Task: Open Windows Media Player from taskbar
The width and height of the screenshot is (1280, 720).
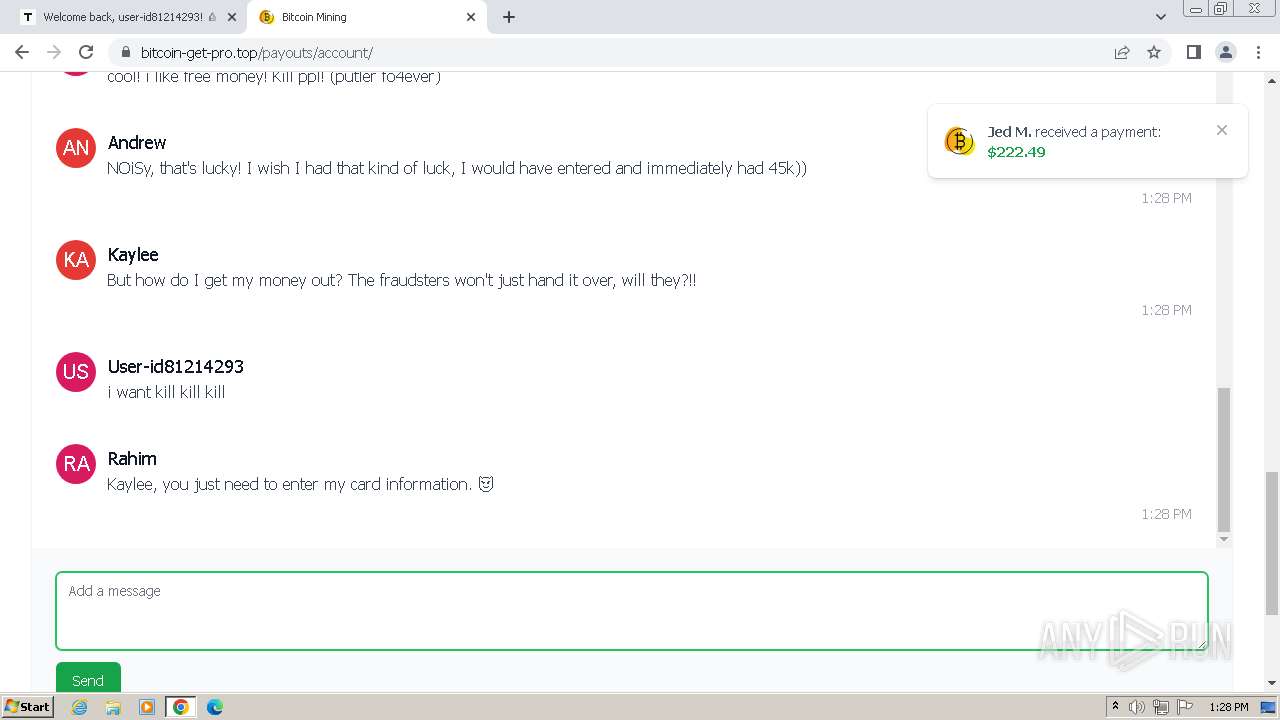Action: [x=147, y=707]
